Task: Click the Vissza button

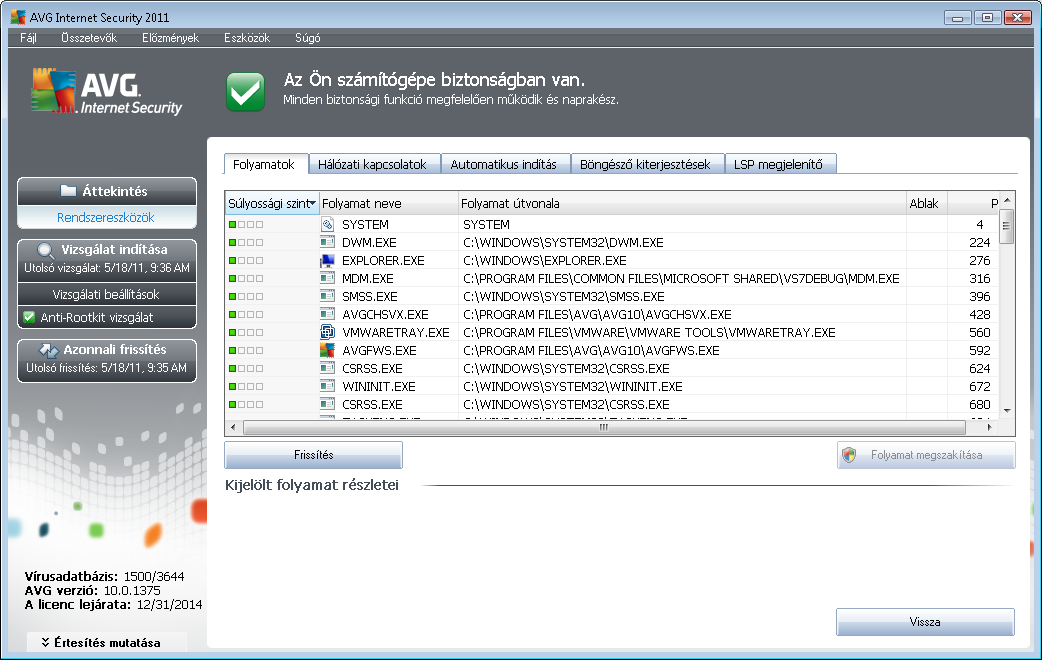Action: tap(925, 622)
